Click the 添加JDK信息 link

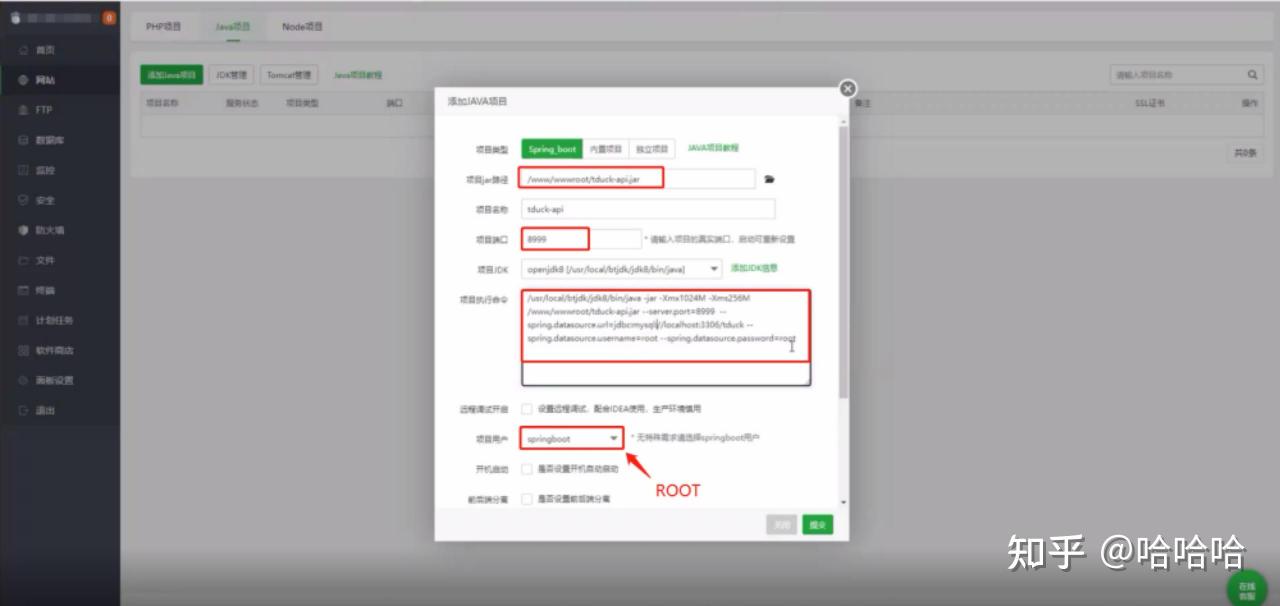[754, 268]
